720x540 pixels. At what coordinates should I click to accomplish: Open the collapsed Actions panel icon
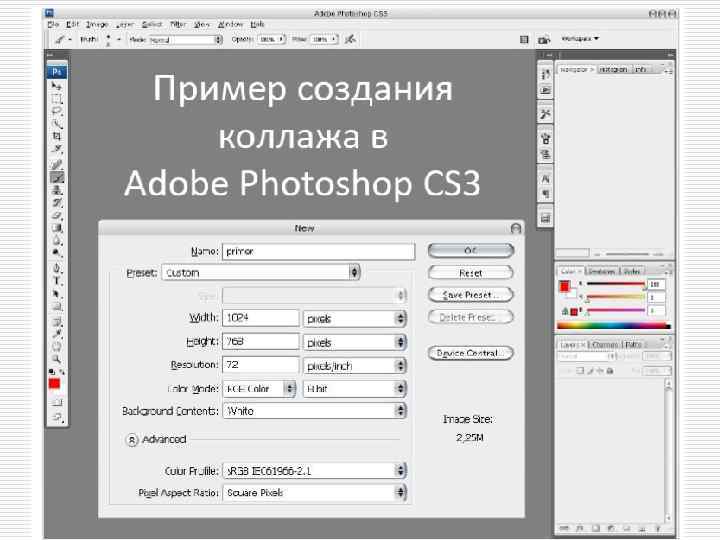pyautogui.click(x=545, y=90)
